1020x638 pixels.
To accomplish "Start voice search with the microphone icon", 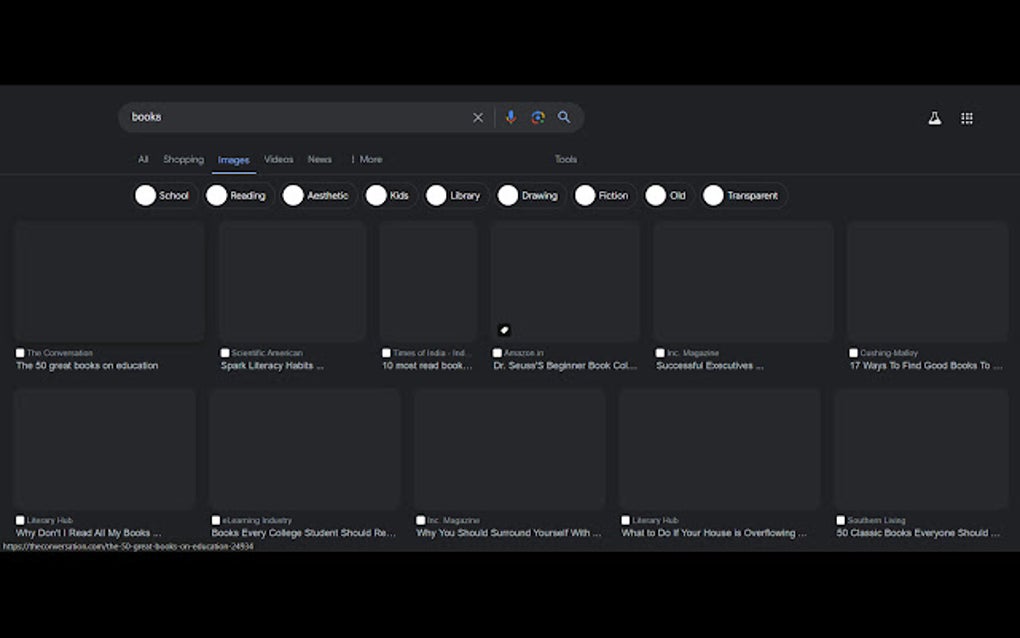I will (511, 117).
